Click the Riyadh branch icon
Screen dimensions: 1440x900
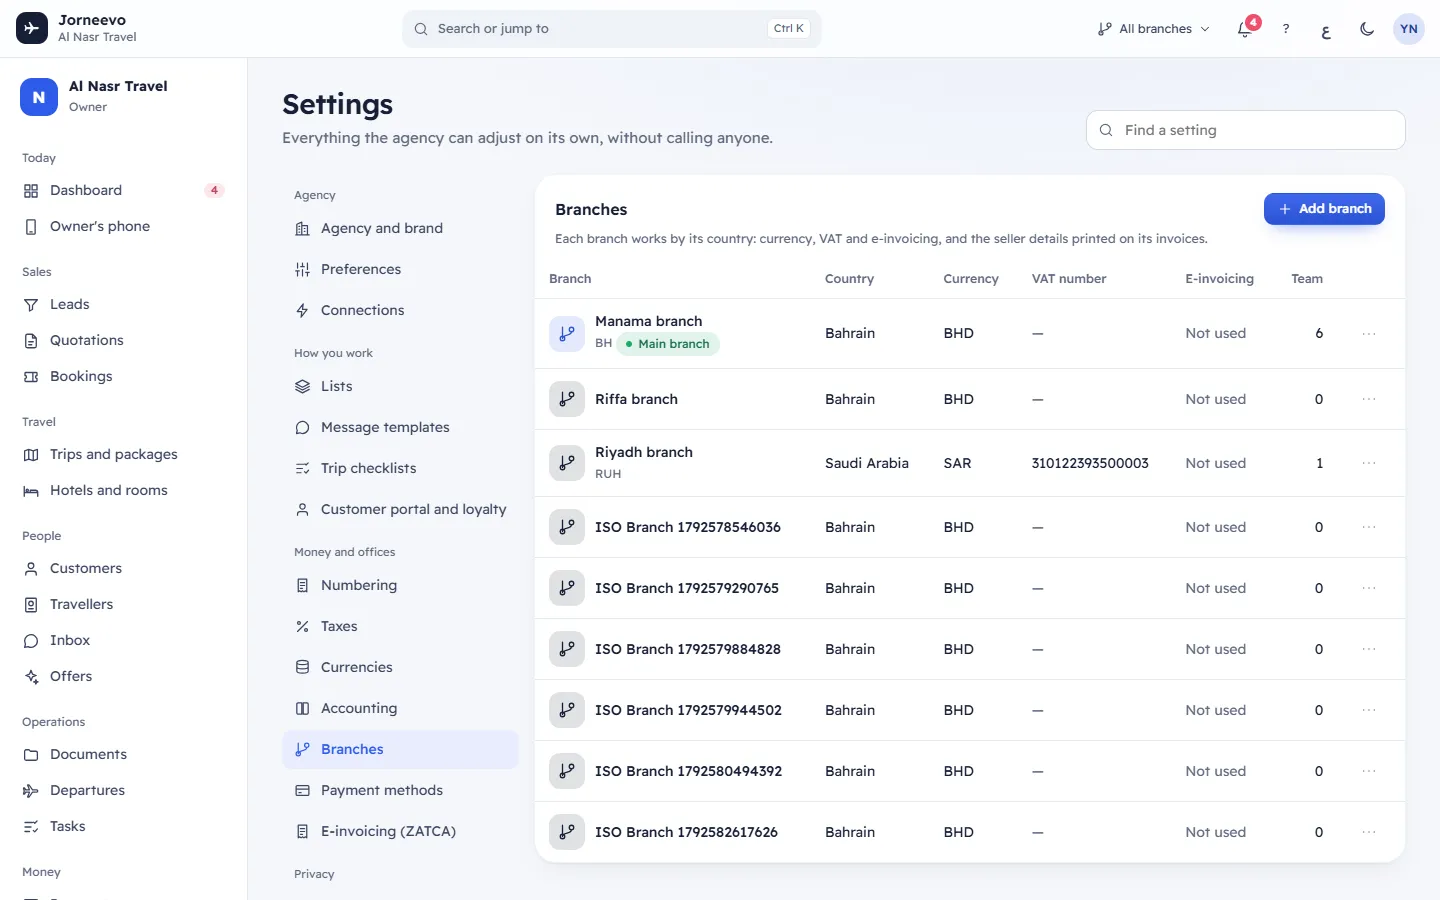567,463
